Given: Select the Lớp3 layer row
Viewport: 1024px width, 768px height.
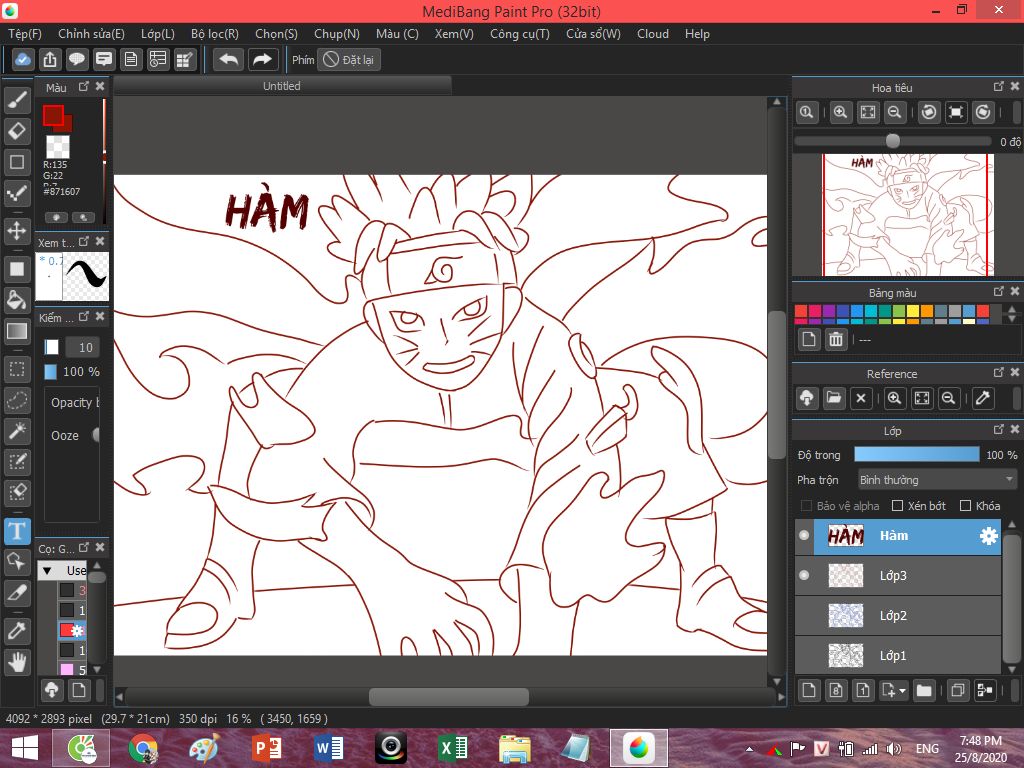Looking at the screenshot, I should pos(898,575).
